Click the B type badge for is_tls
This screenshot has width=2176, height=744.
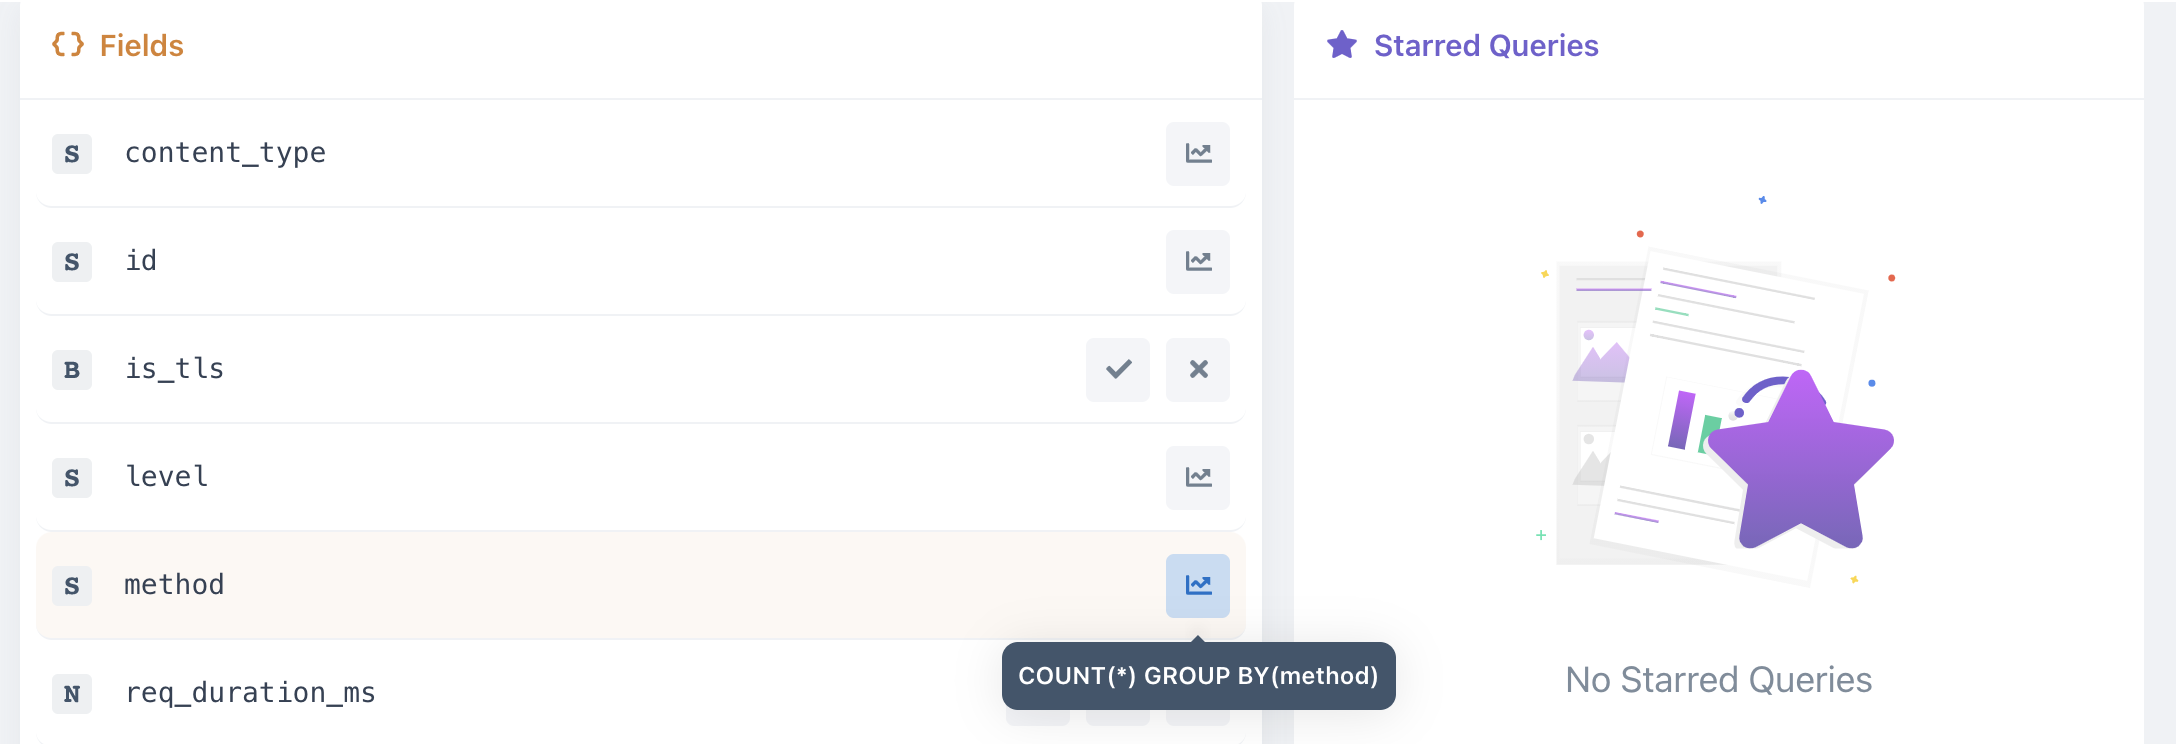pos(72,370)
